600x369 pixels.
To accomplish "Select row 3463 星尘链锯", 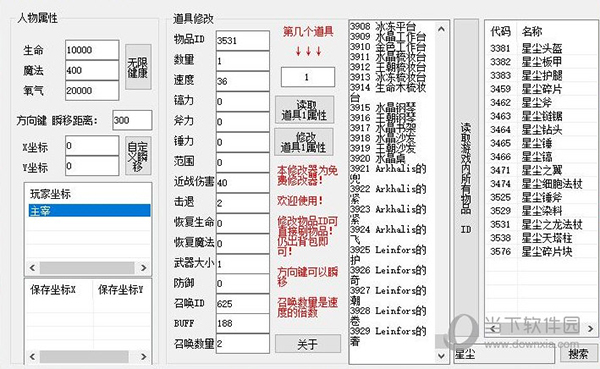I will pos(541,116).
